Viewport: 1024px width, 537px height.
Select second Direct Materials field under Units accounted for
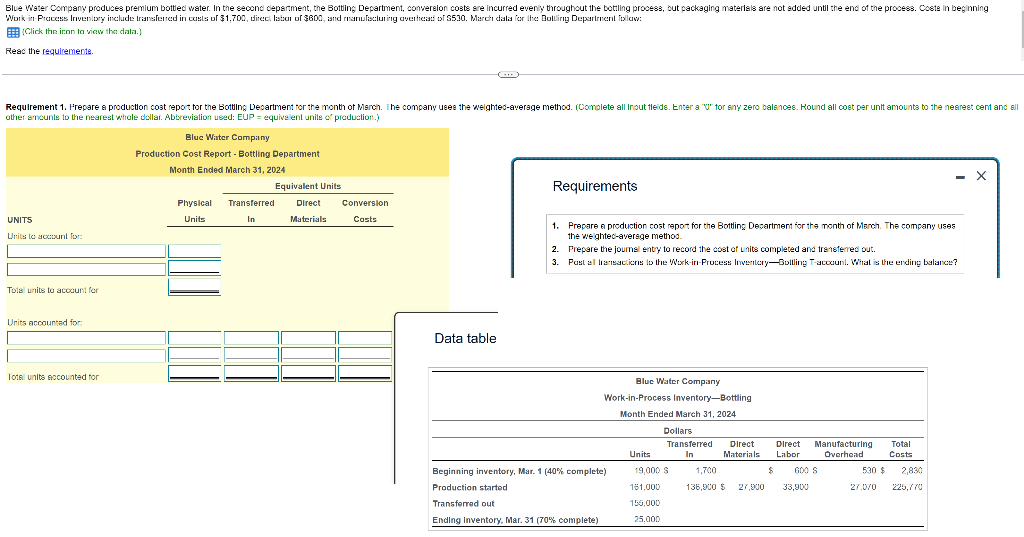[308, 355]
